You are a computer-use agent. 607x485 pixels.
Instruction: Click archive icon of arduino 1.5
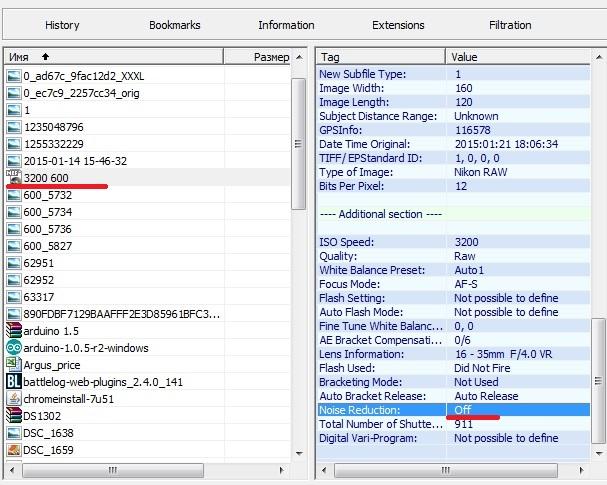coord(14,331)
